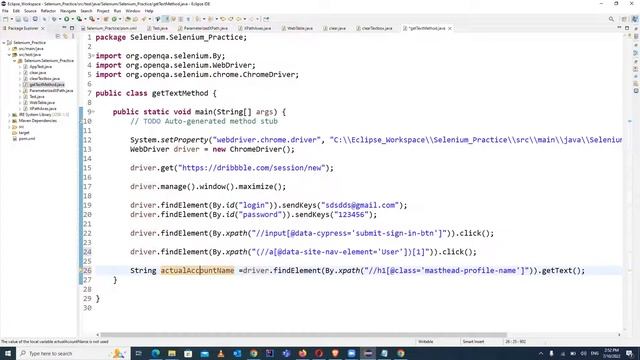
Task: Select clearTextbox.java in Package Explorer
Action: 44,78
